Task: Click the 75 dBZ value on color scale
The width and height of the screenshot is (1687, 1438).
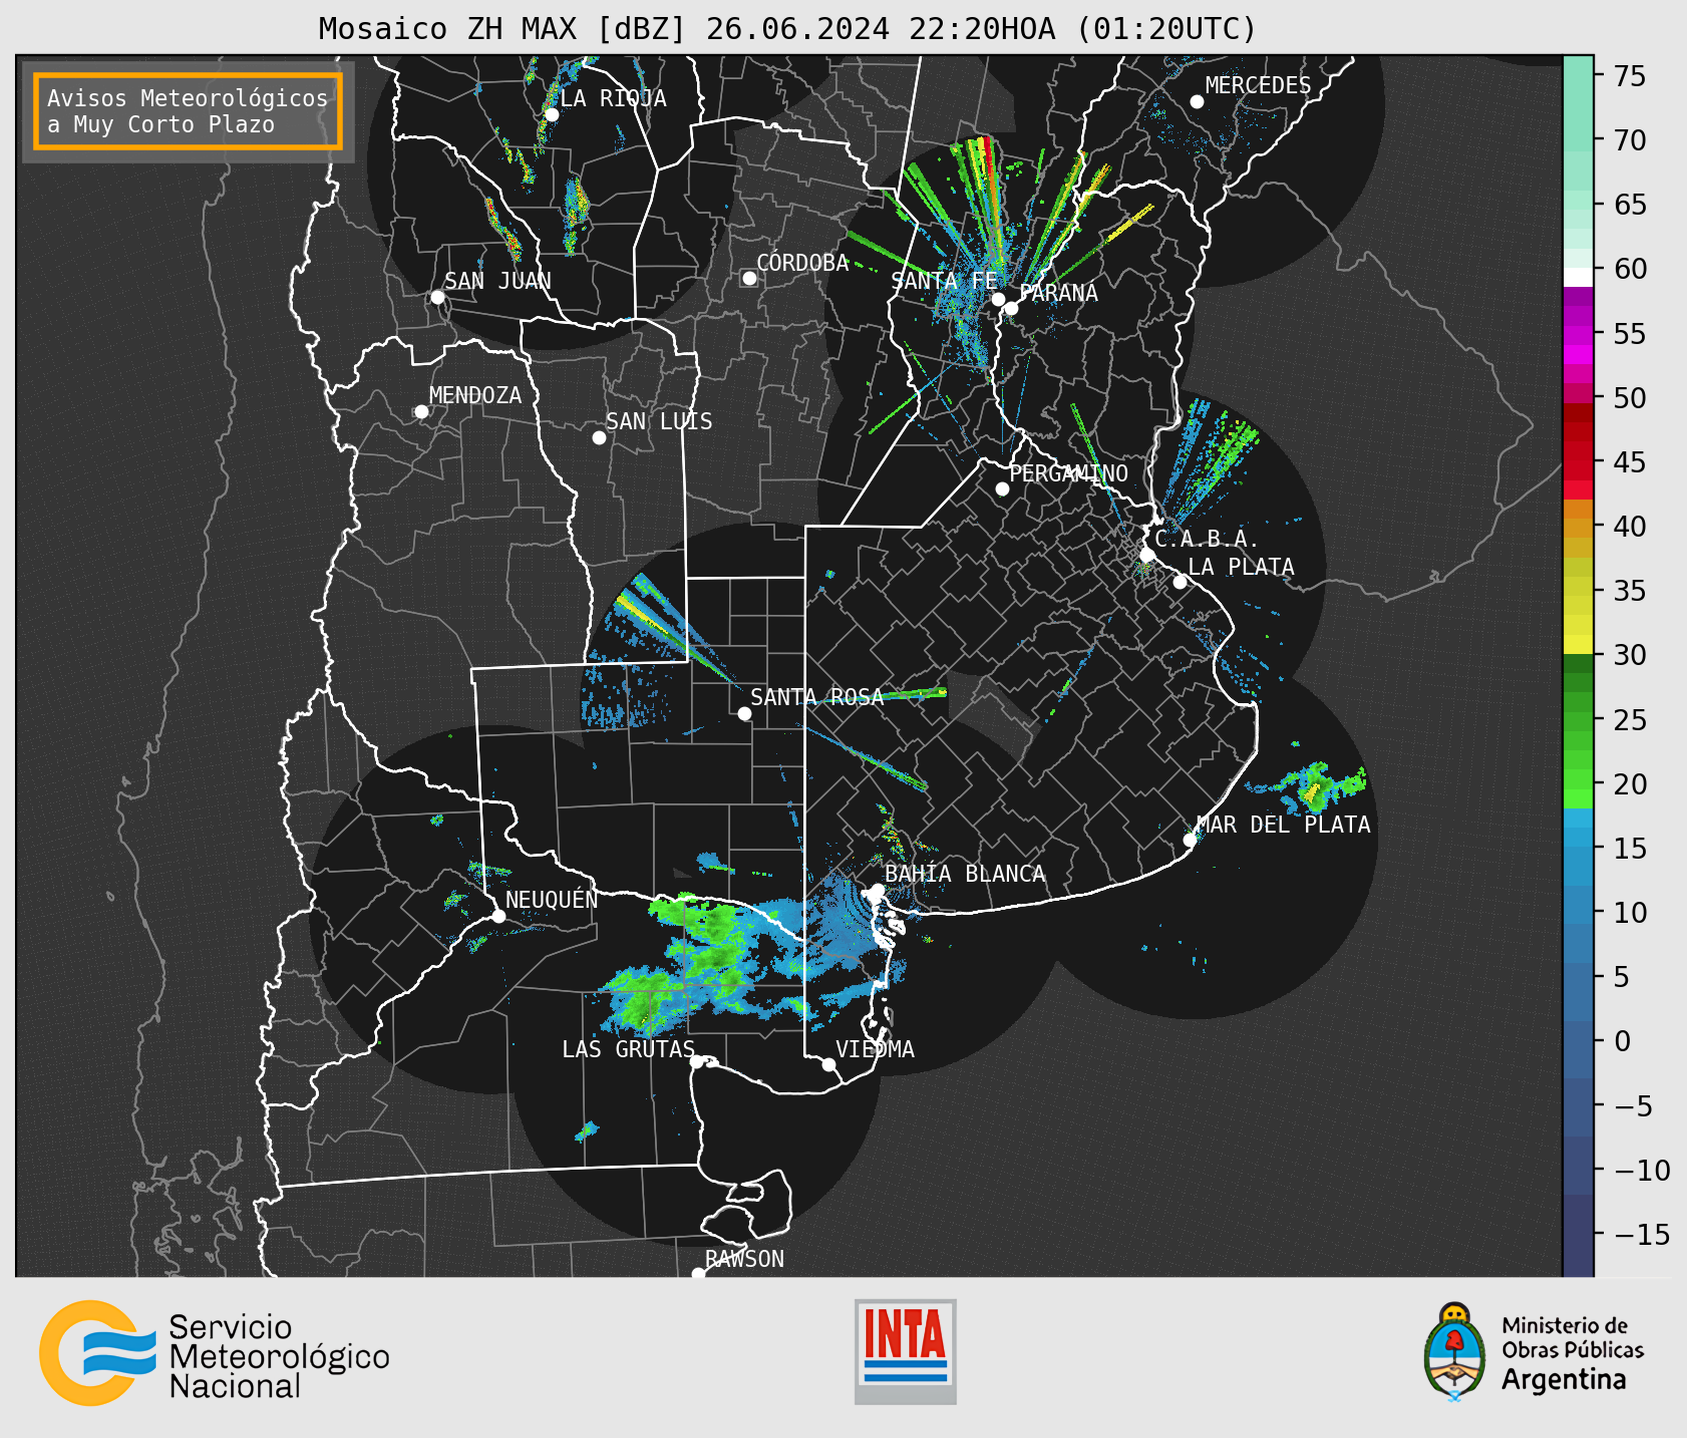Action: [x=1629, y=76]
